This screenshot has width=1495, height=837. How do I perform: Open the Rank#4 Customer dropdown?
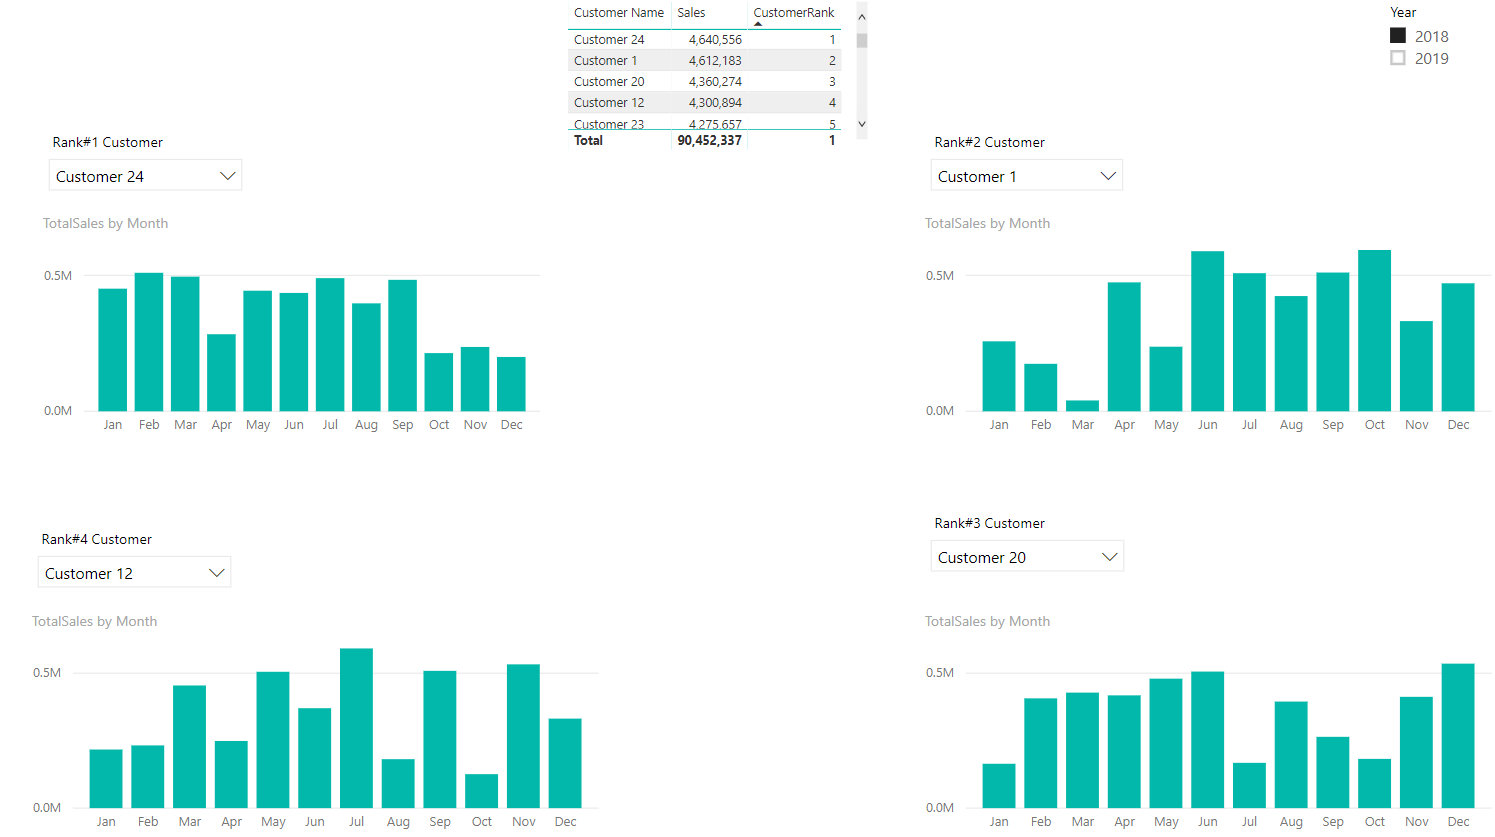(x=134, y=572)
